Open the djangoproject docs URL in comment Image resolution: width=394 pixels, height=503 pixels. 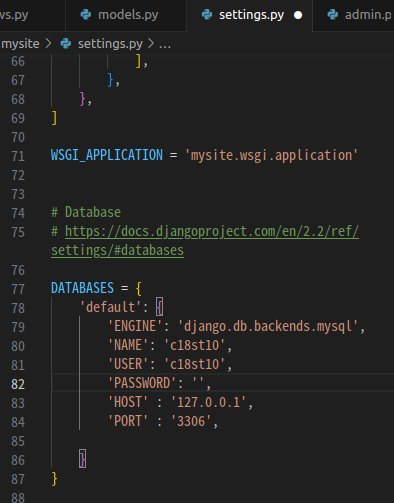(212, 231)
